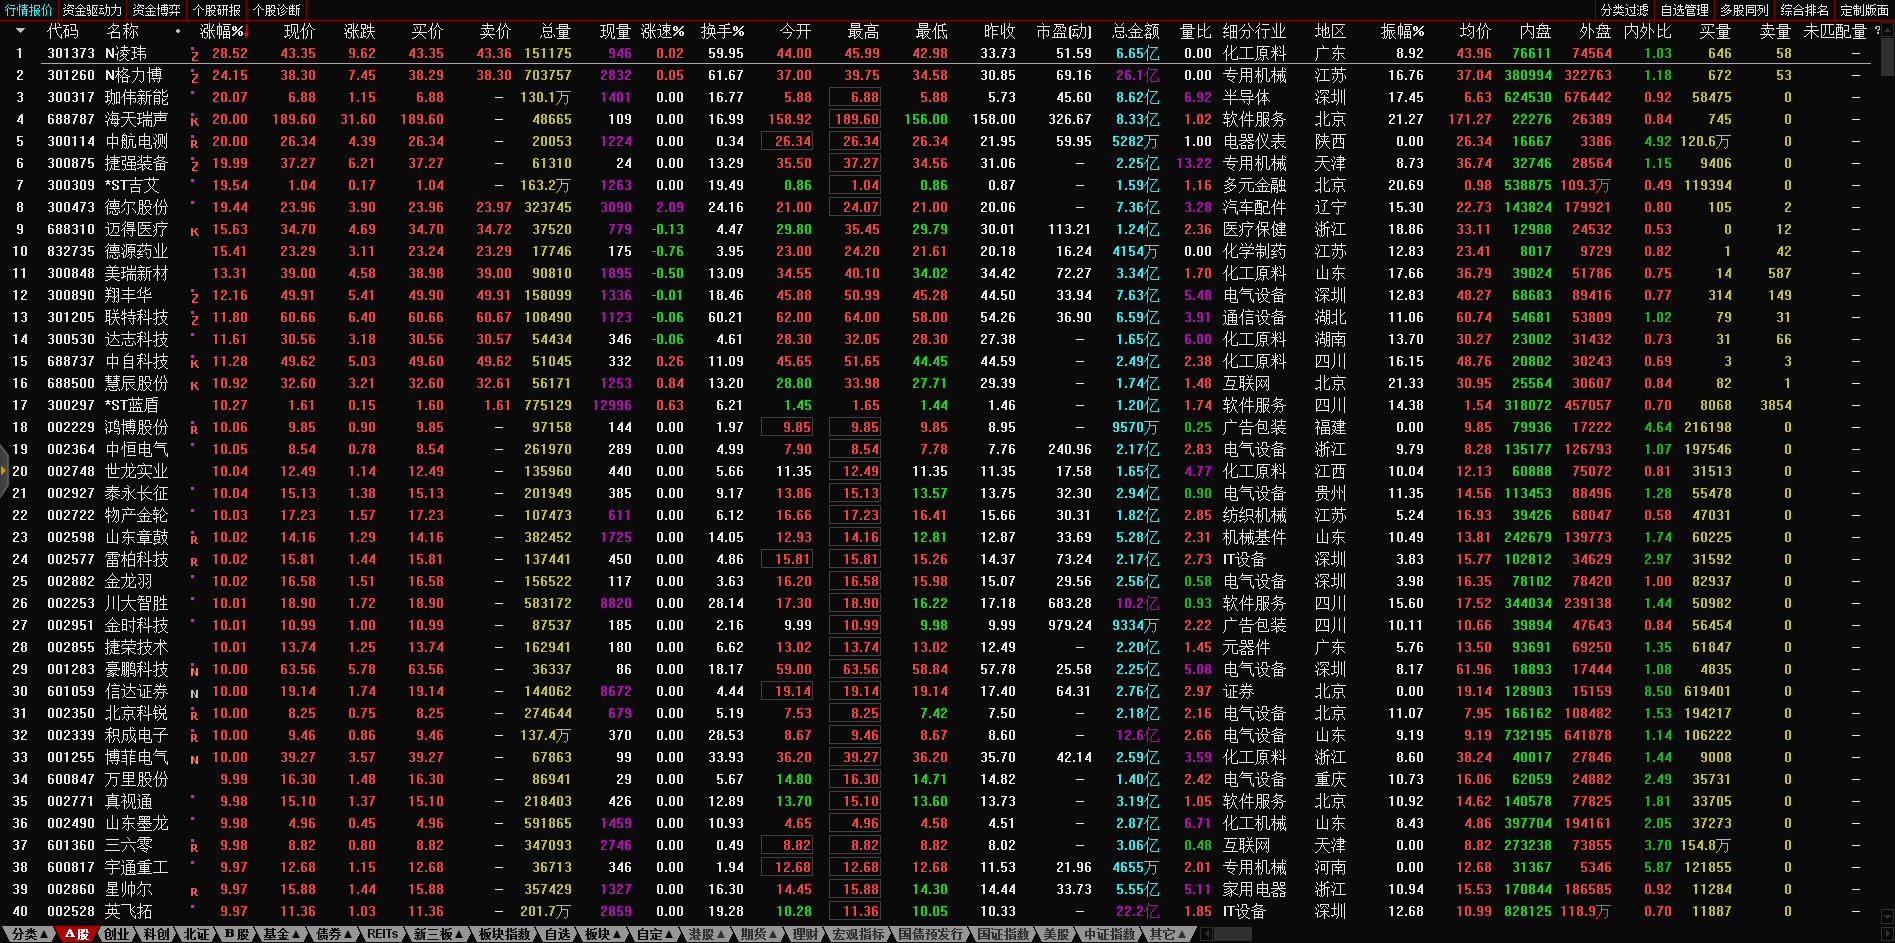1895x943 pixels.
Task: Click the help question mark at the header's right end
Action: click(x=1876, y=31)
